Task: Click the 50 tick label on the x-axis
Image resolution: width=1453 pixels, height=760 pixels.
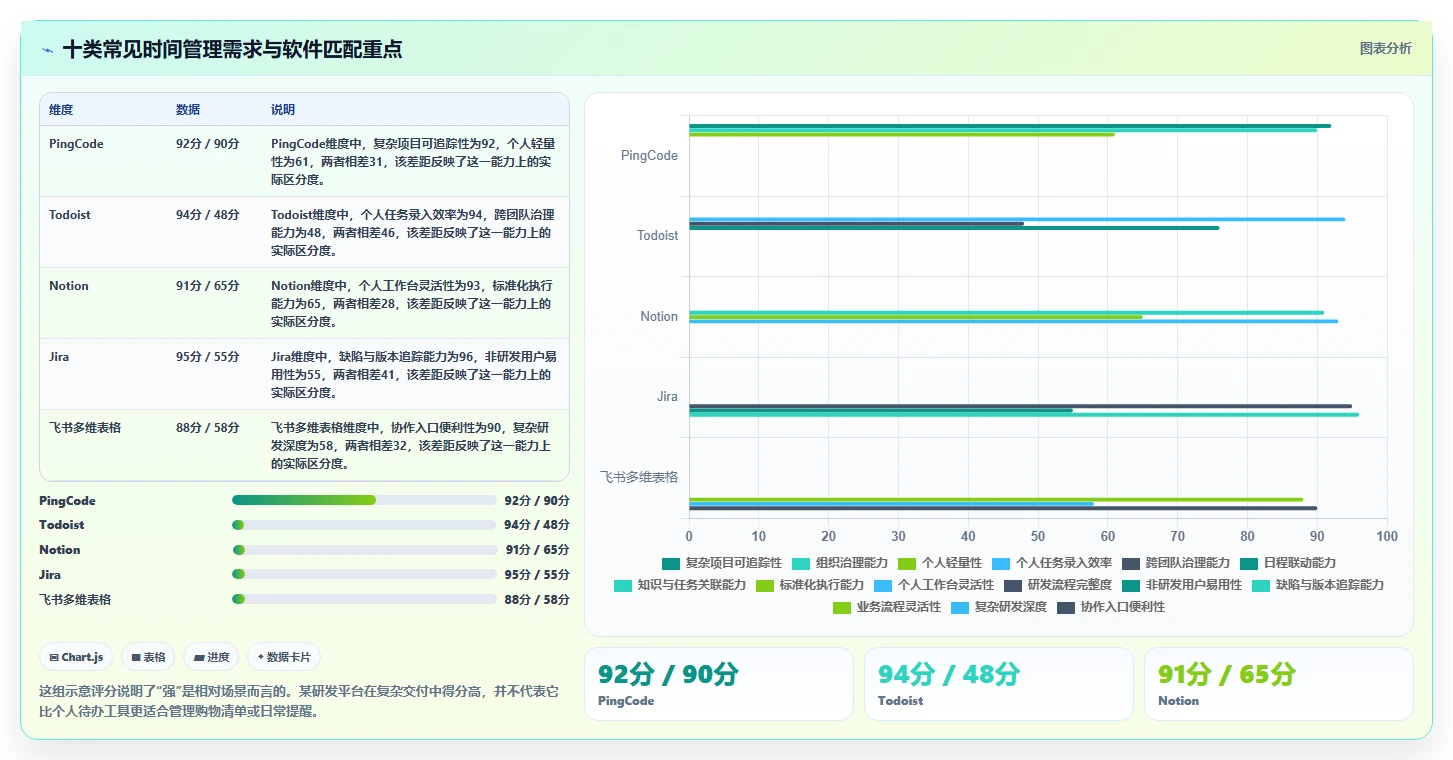Action: (x=1038, y=537)
